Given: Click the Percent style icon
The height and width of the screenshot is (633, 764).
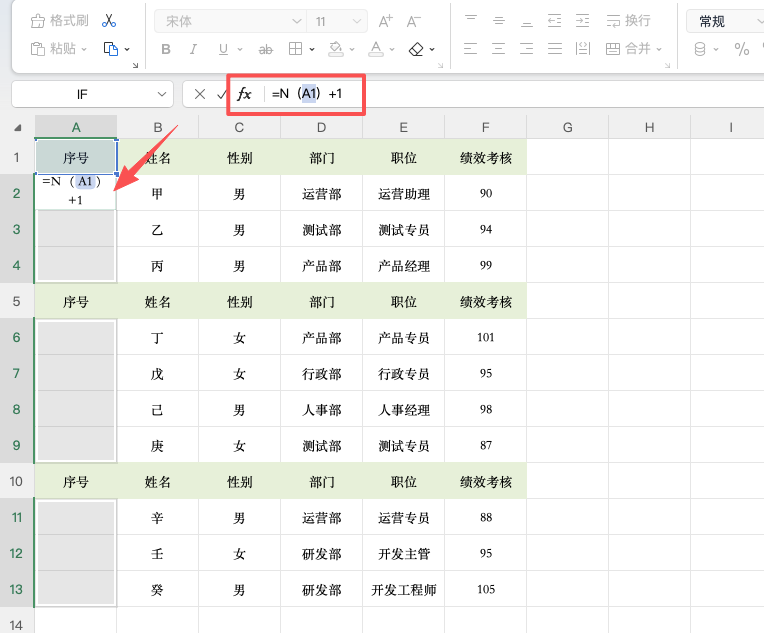Looking at the screenshot, I should click(742, 49).
